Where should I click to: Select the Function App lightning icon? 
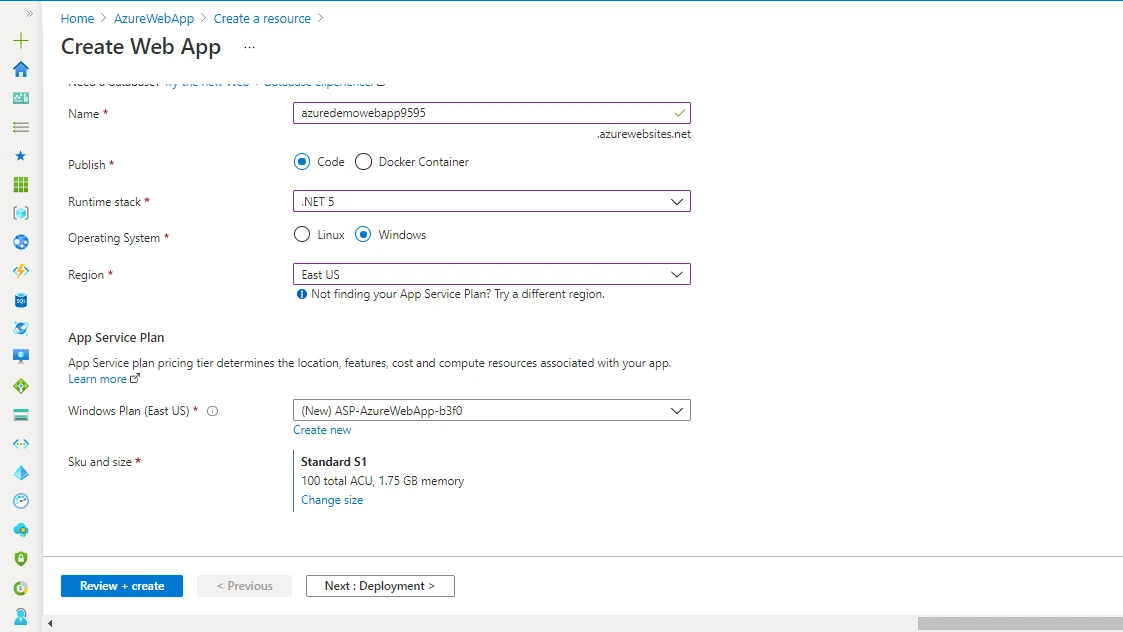pos(20,270)
